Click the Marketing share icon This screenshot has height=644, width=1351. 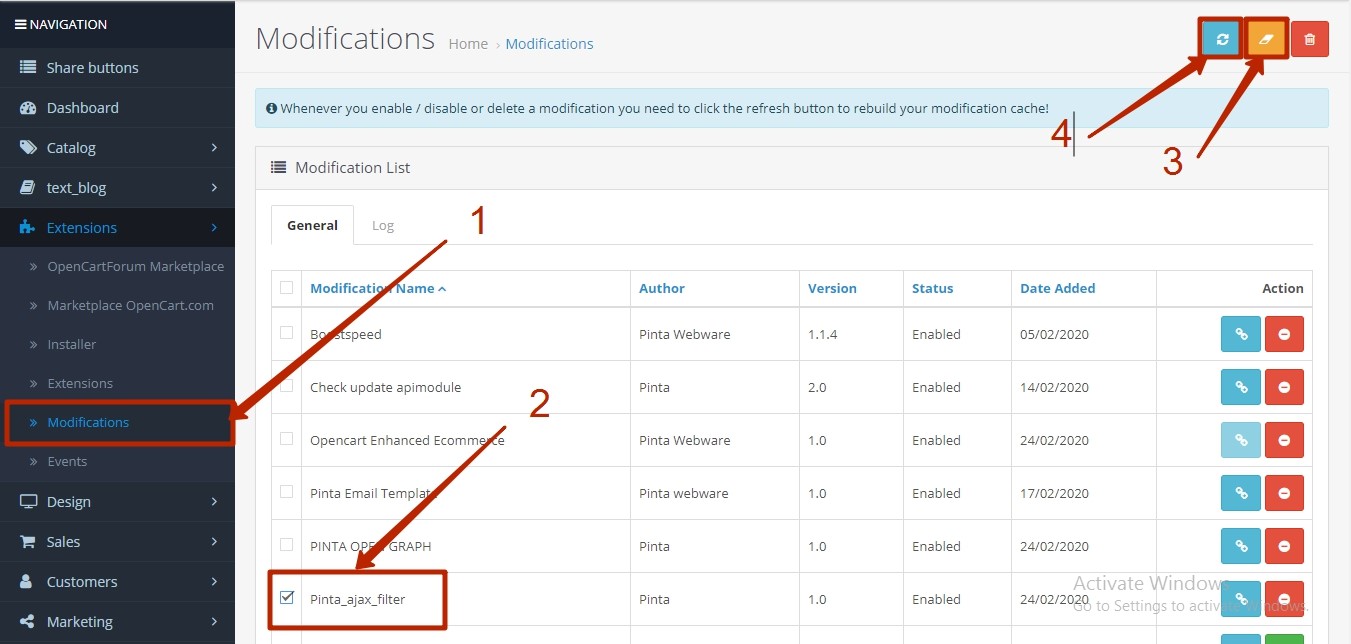pos(28,622)
